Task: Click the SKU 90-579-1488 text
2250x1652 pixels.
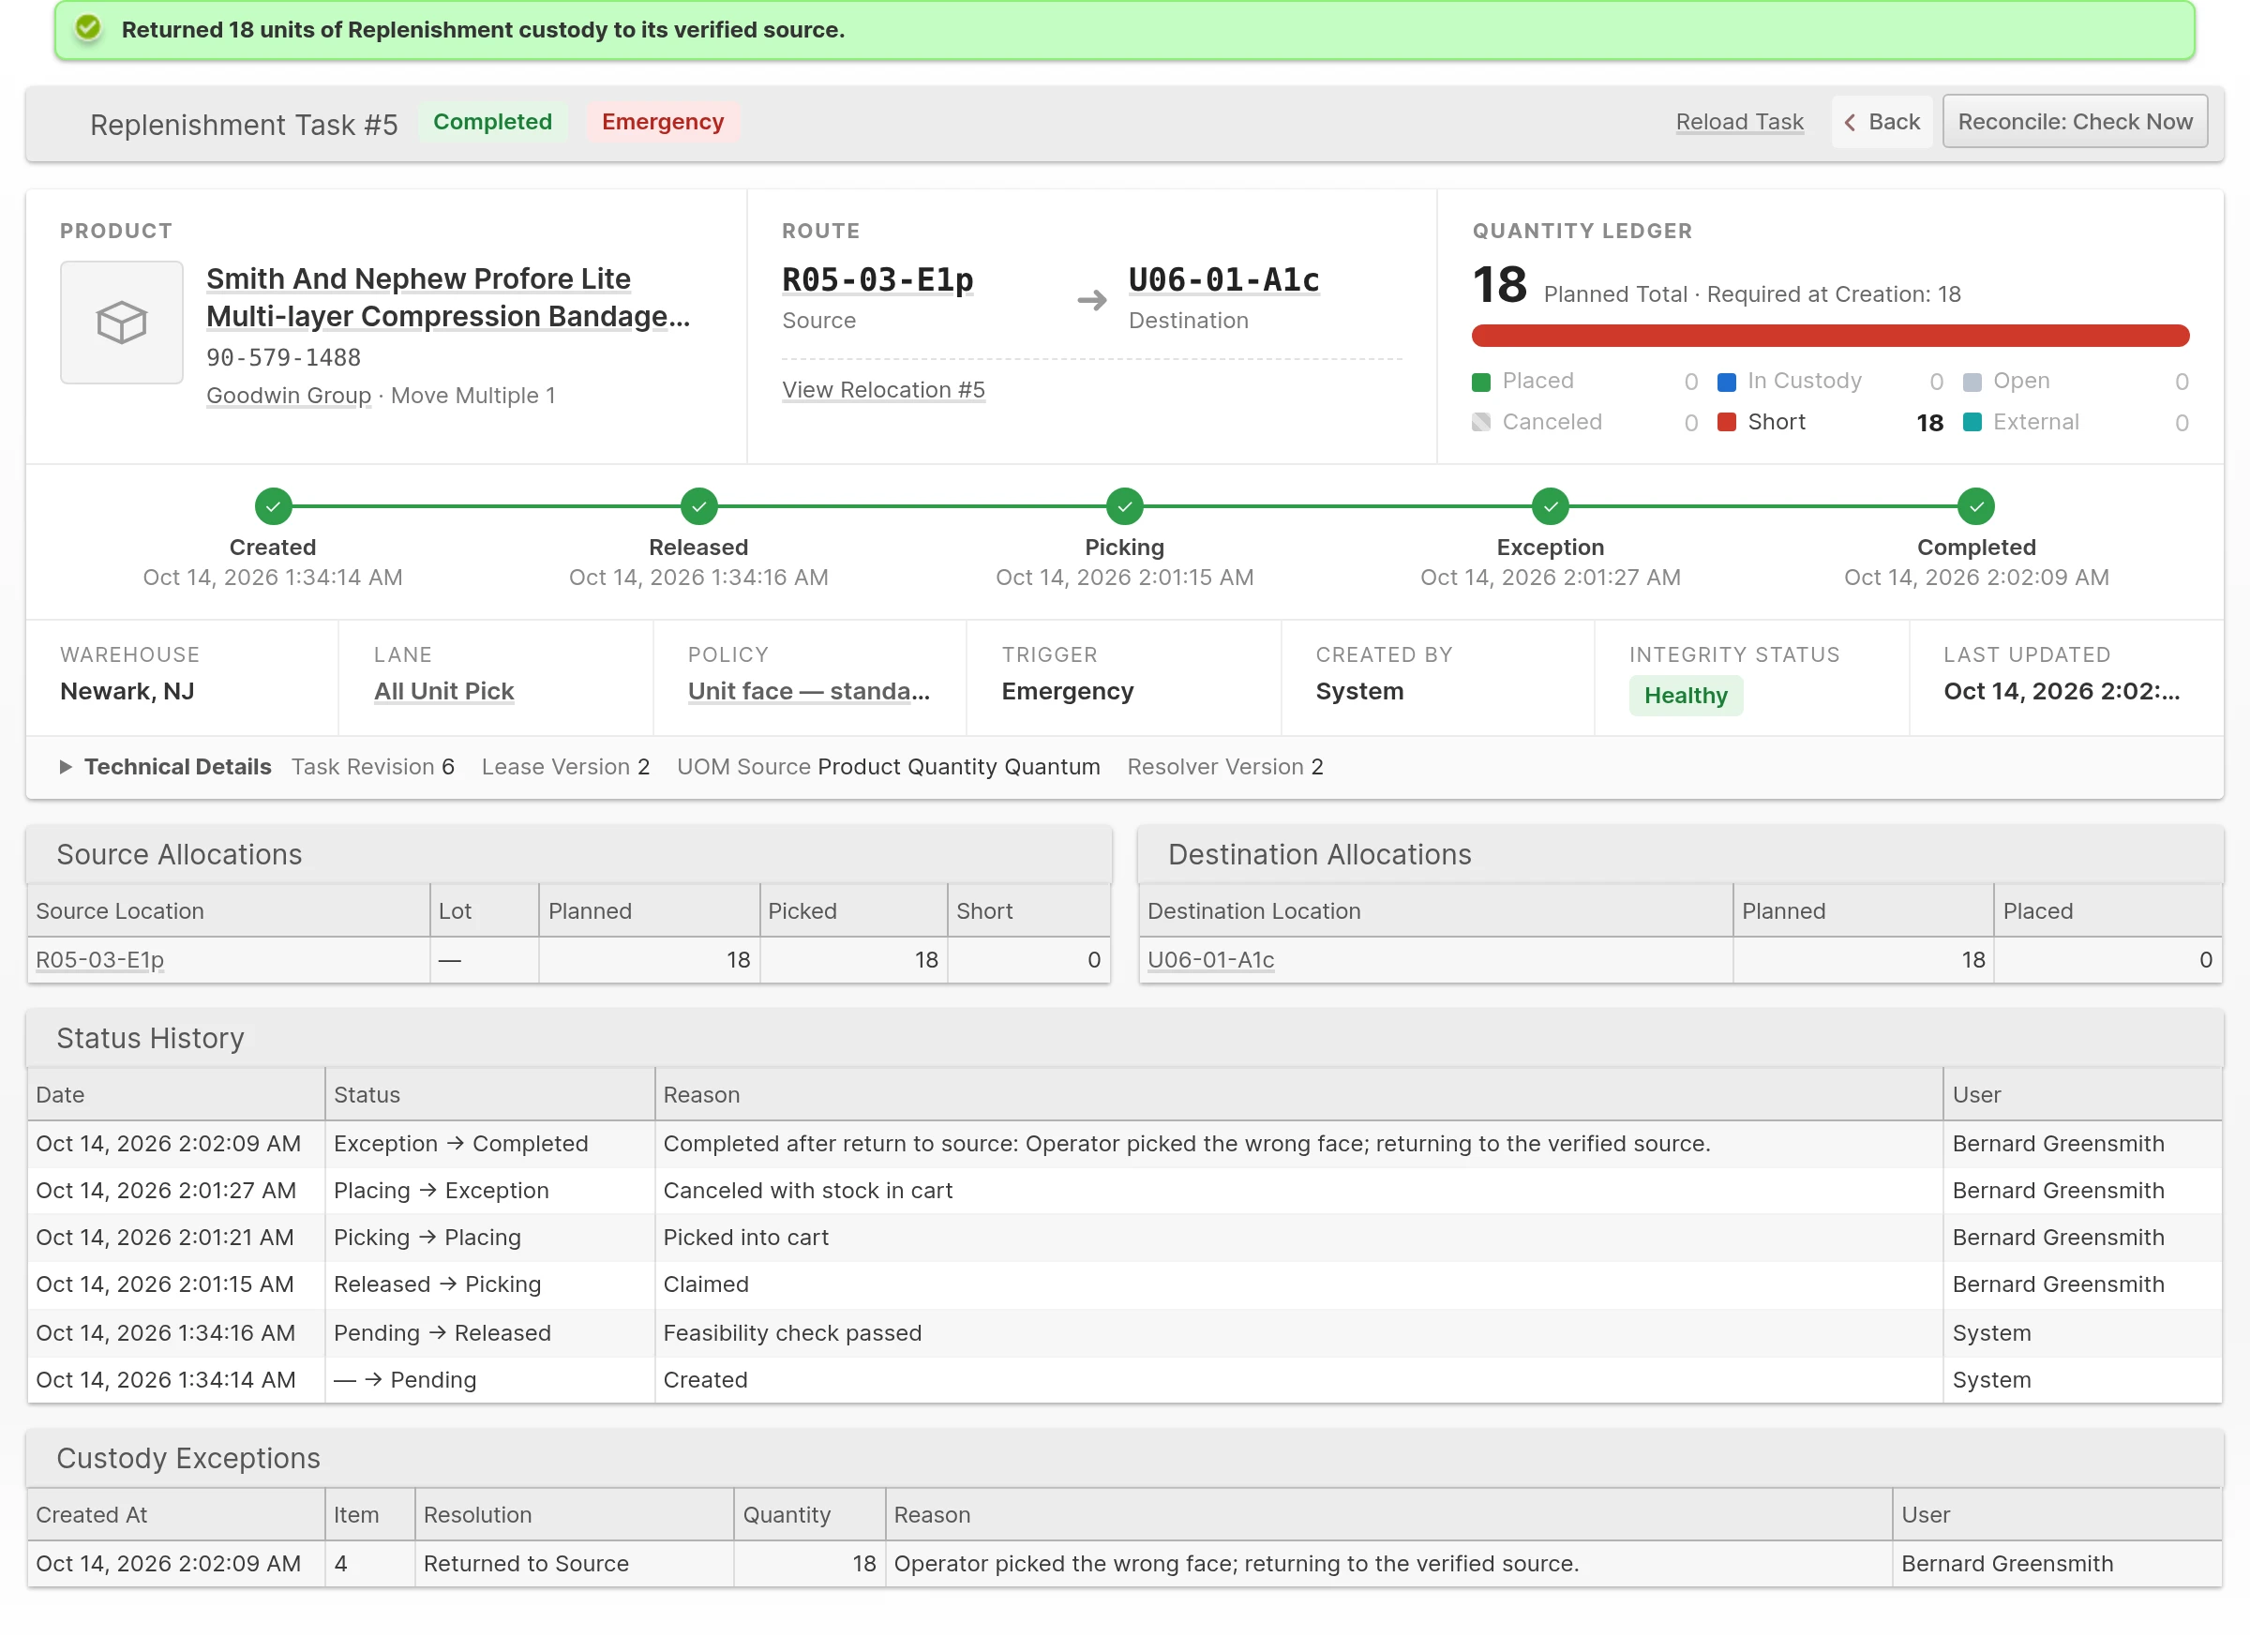Action: point(283,357)
